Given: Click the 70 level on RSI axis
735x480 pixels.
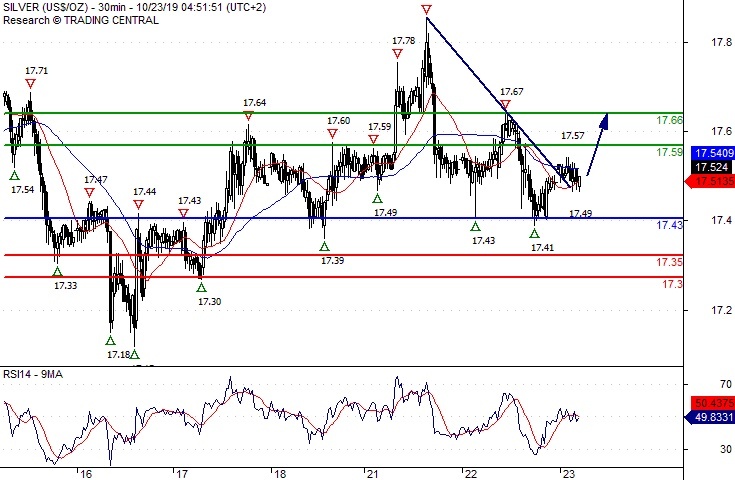Looking at the screenshot, I should 726,384.
